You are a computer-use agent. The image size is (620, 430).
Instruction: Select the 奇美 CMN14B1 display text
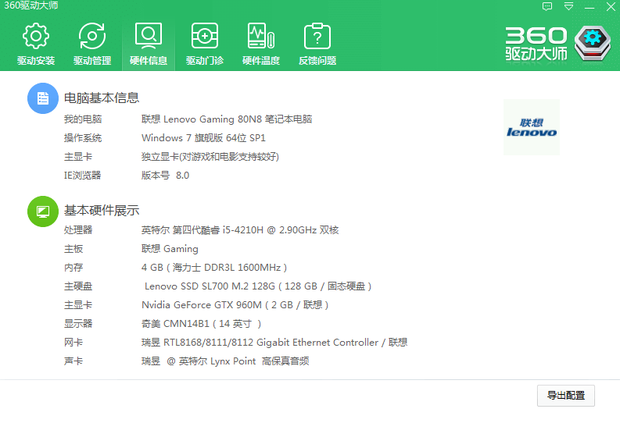click(202, 324)
